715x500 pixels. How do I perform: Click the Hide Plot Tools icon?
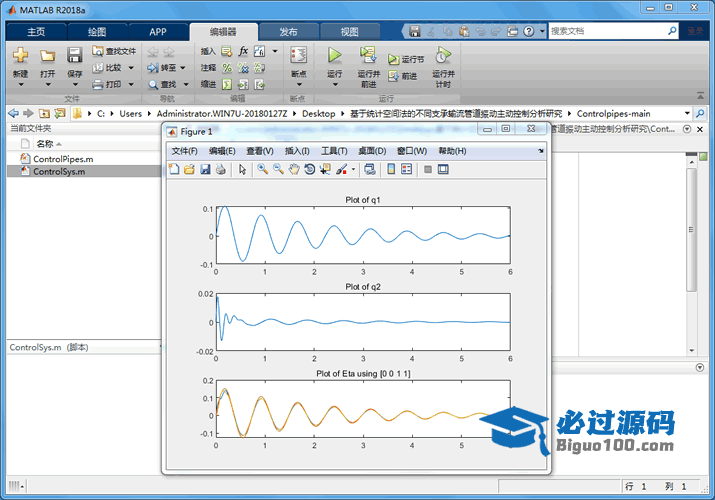click(x=428, y=170)
